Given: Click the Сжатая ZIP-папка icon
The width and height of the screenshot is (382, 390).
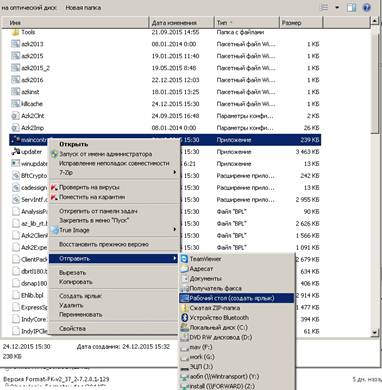Looking at the screenshot, I should (184, 308).
